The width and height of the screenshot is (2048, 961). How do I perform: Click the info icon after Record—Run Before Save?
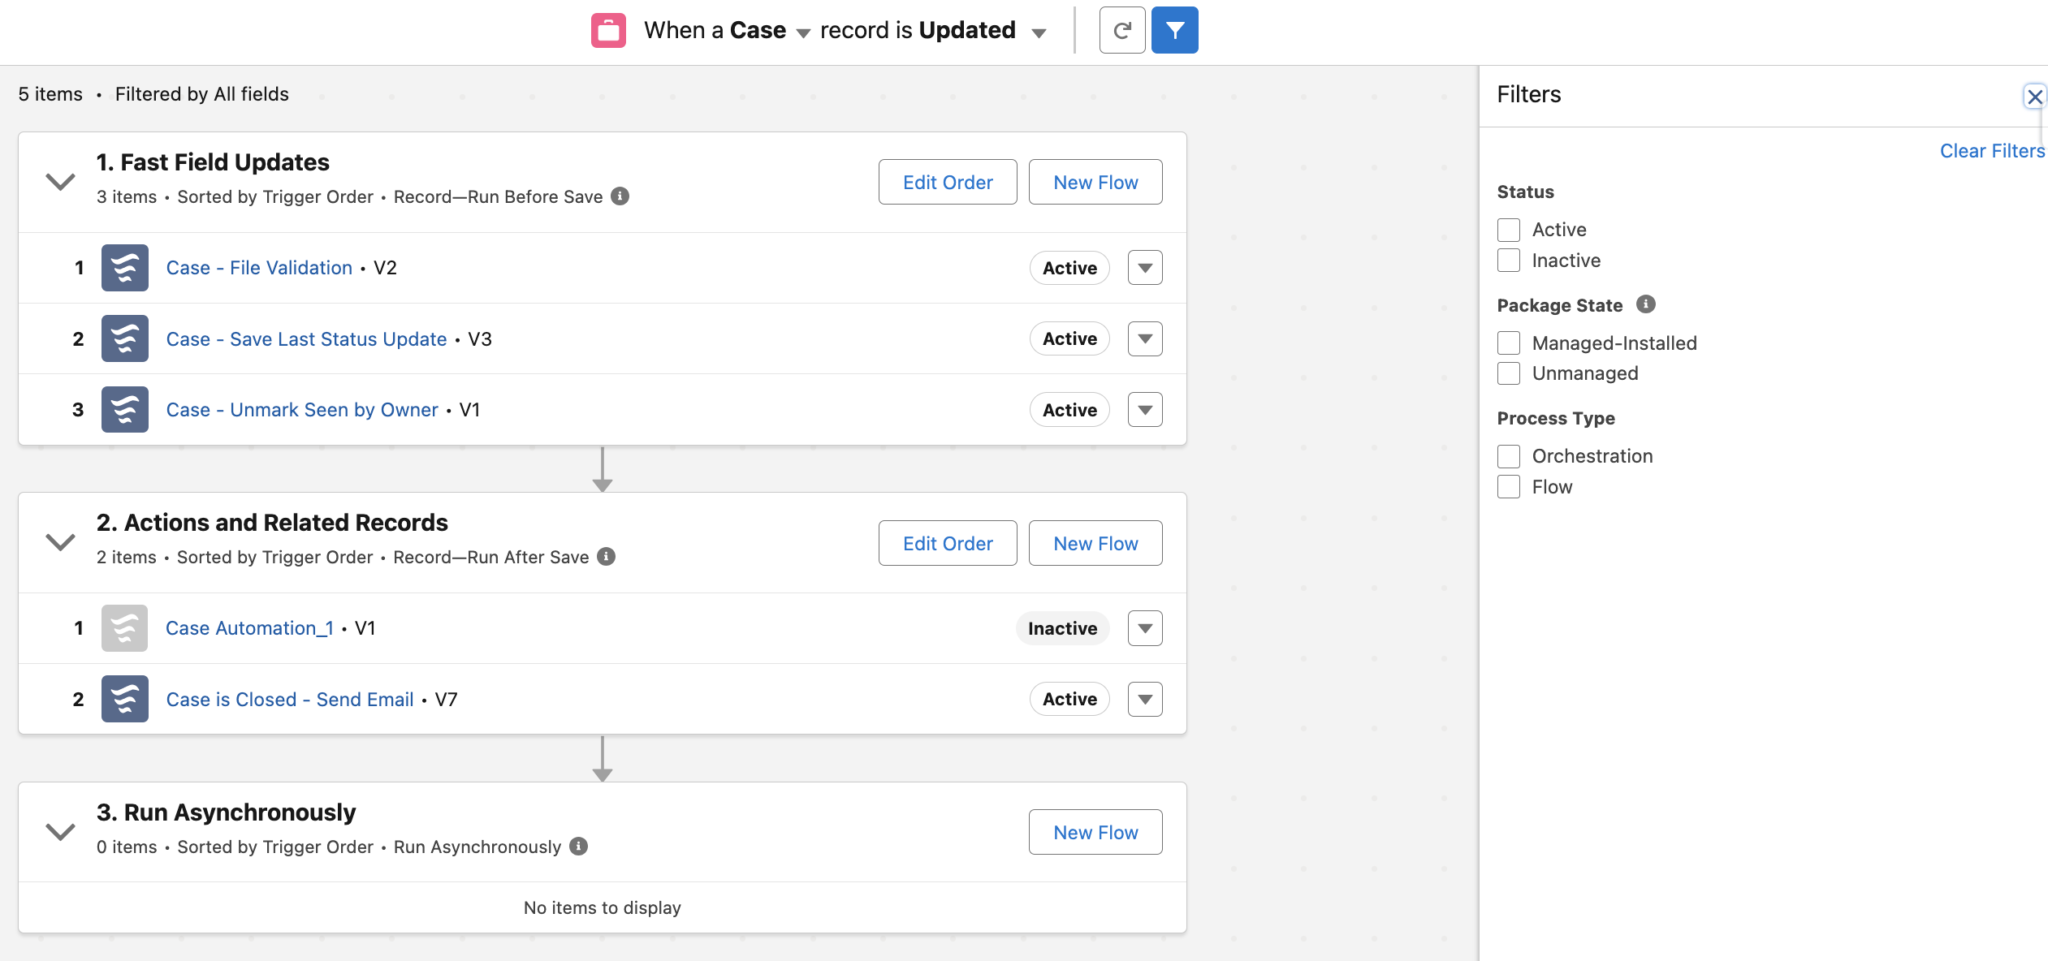(620, 196)
